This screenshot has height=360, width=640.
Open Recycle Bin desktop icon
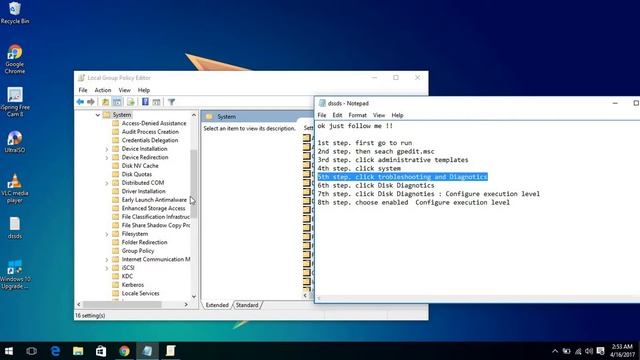point(15,13)
